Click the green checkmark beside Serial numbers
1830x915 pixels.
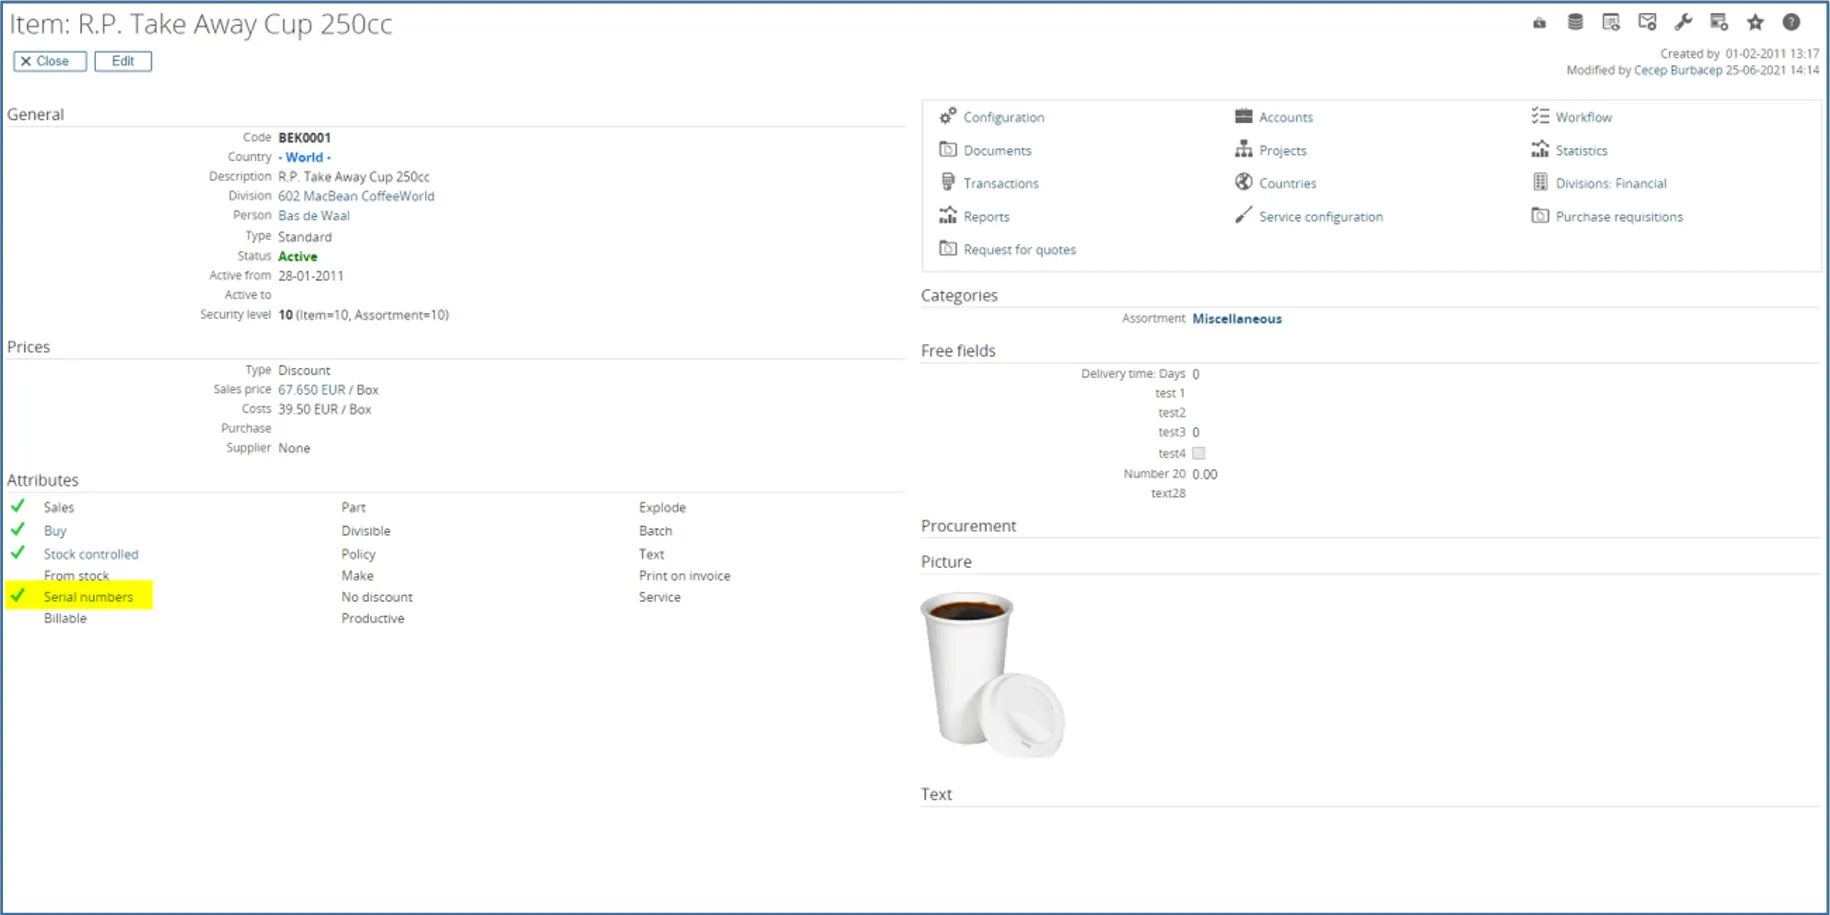(x=18, y=596)
